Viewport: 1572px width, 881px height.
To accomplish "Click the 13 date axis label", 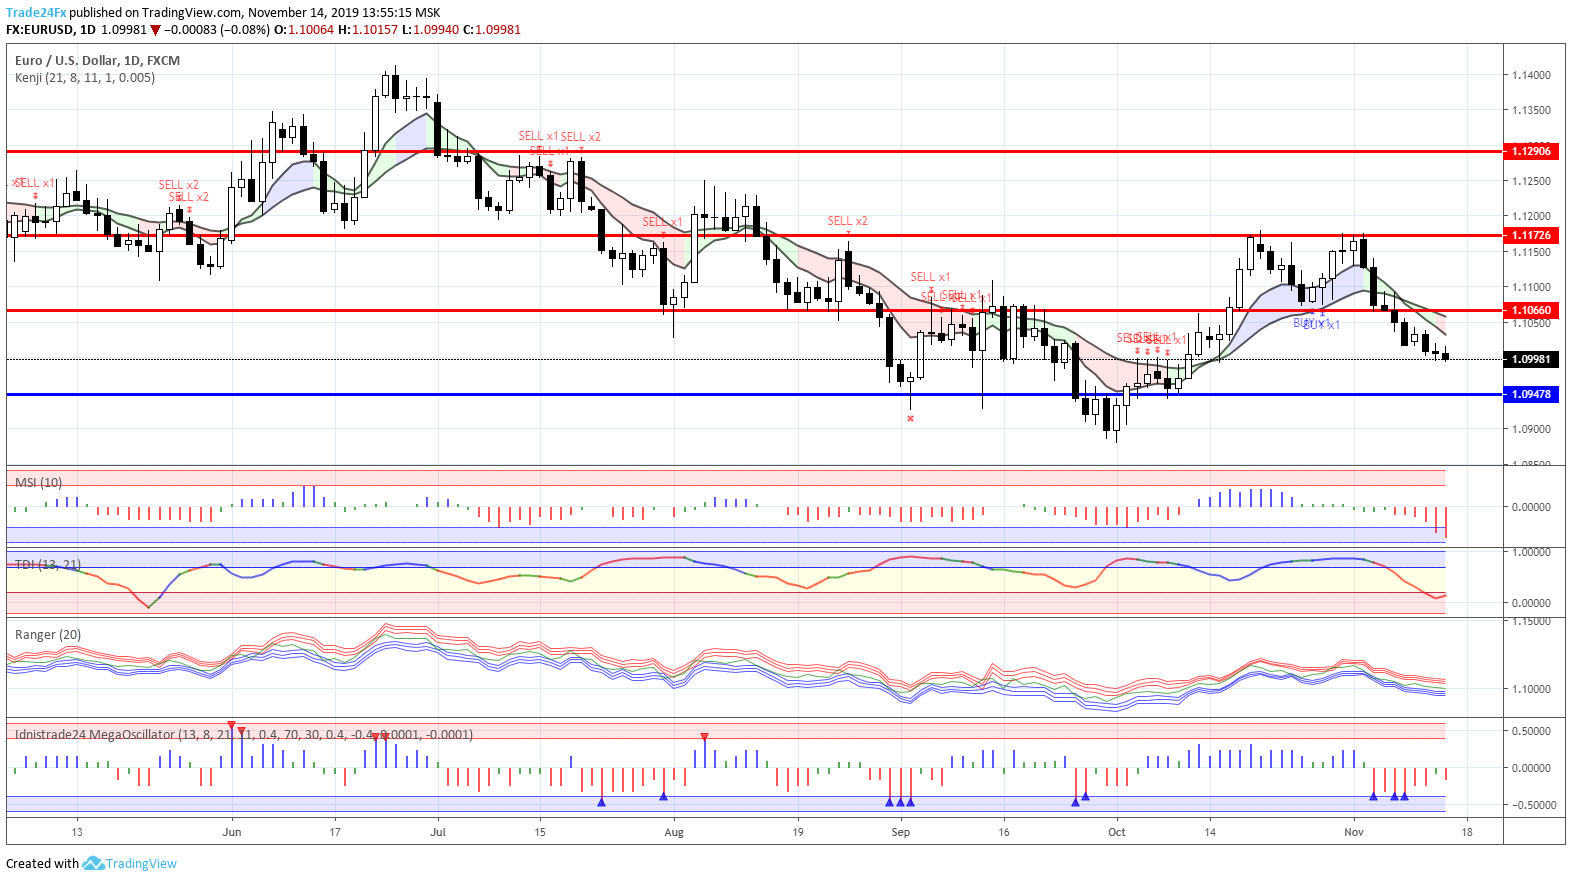I will coord(77,832).
